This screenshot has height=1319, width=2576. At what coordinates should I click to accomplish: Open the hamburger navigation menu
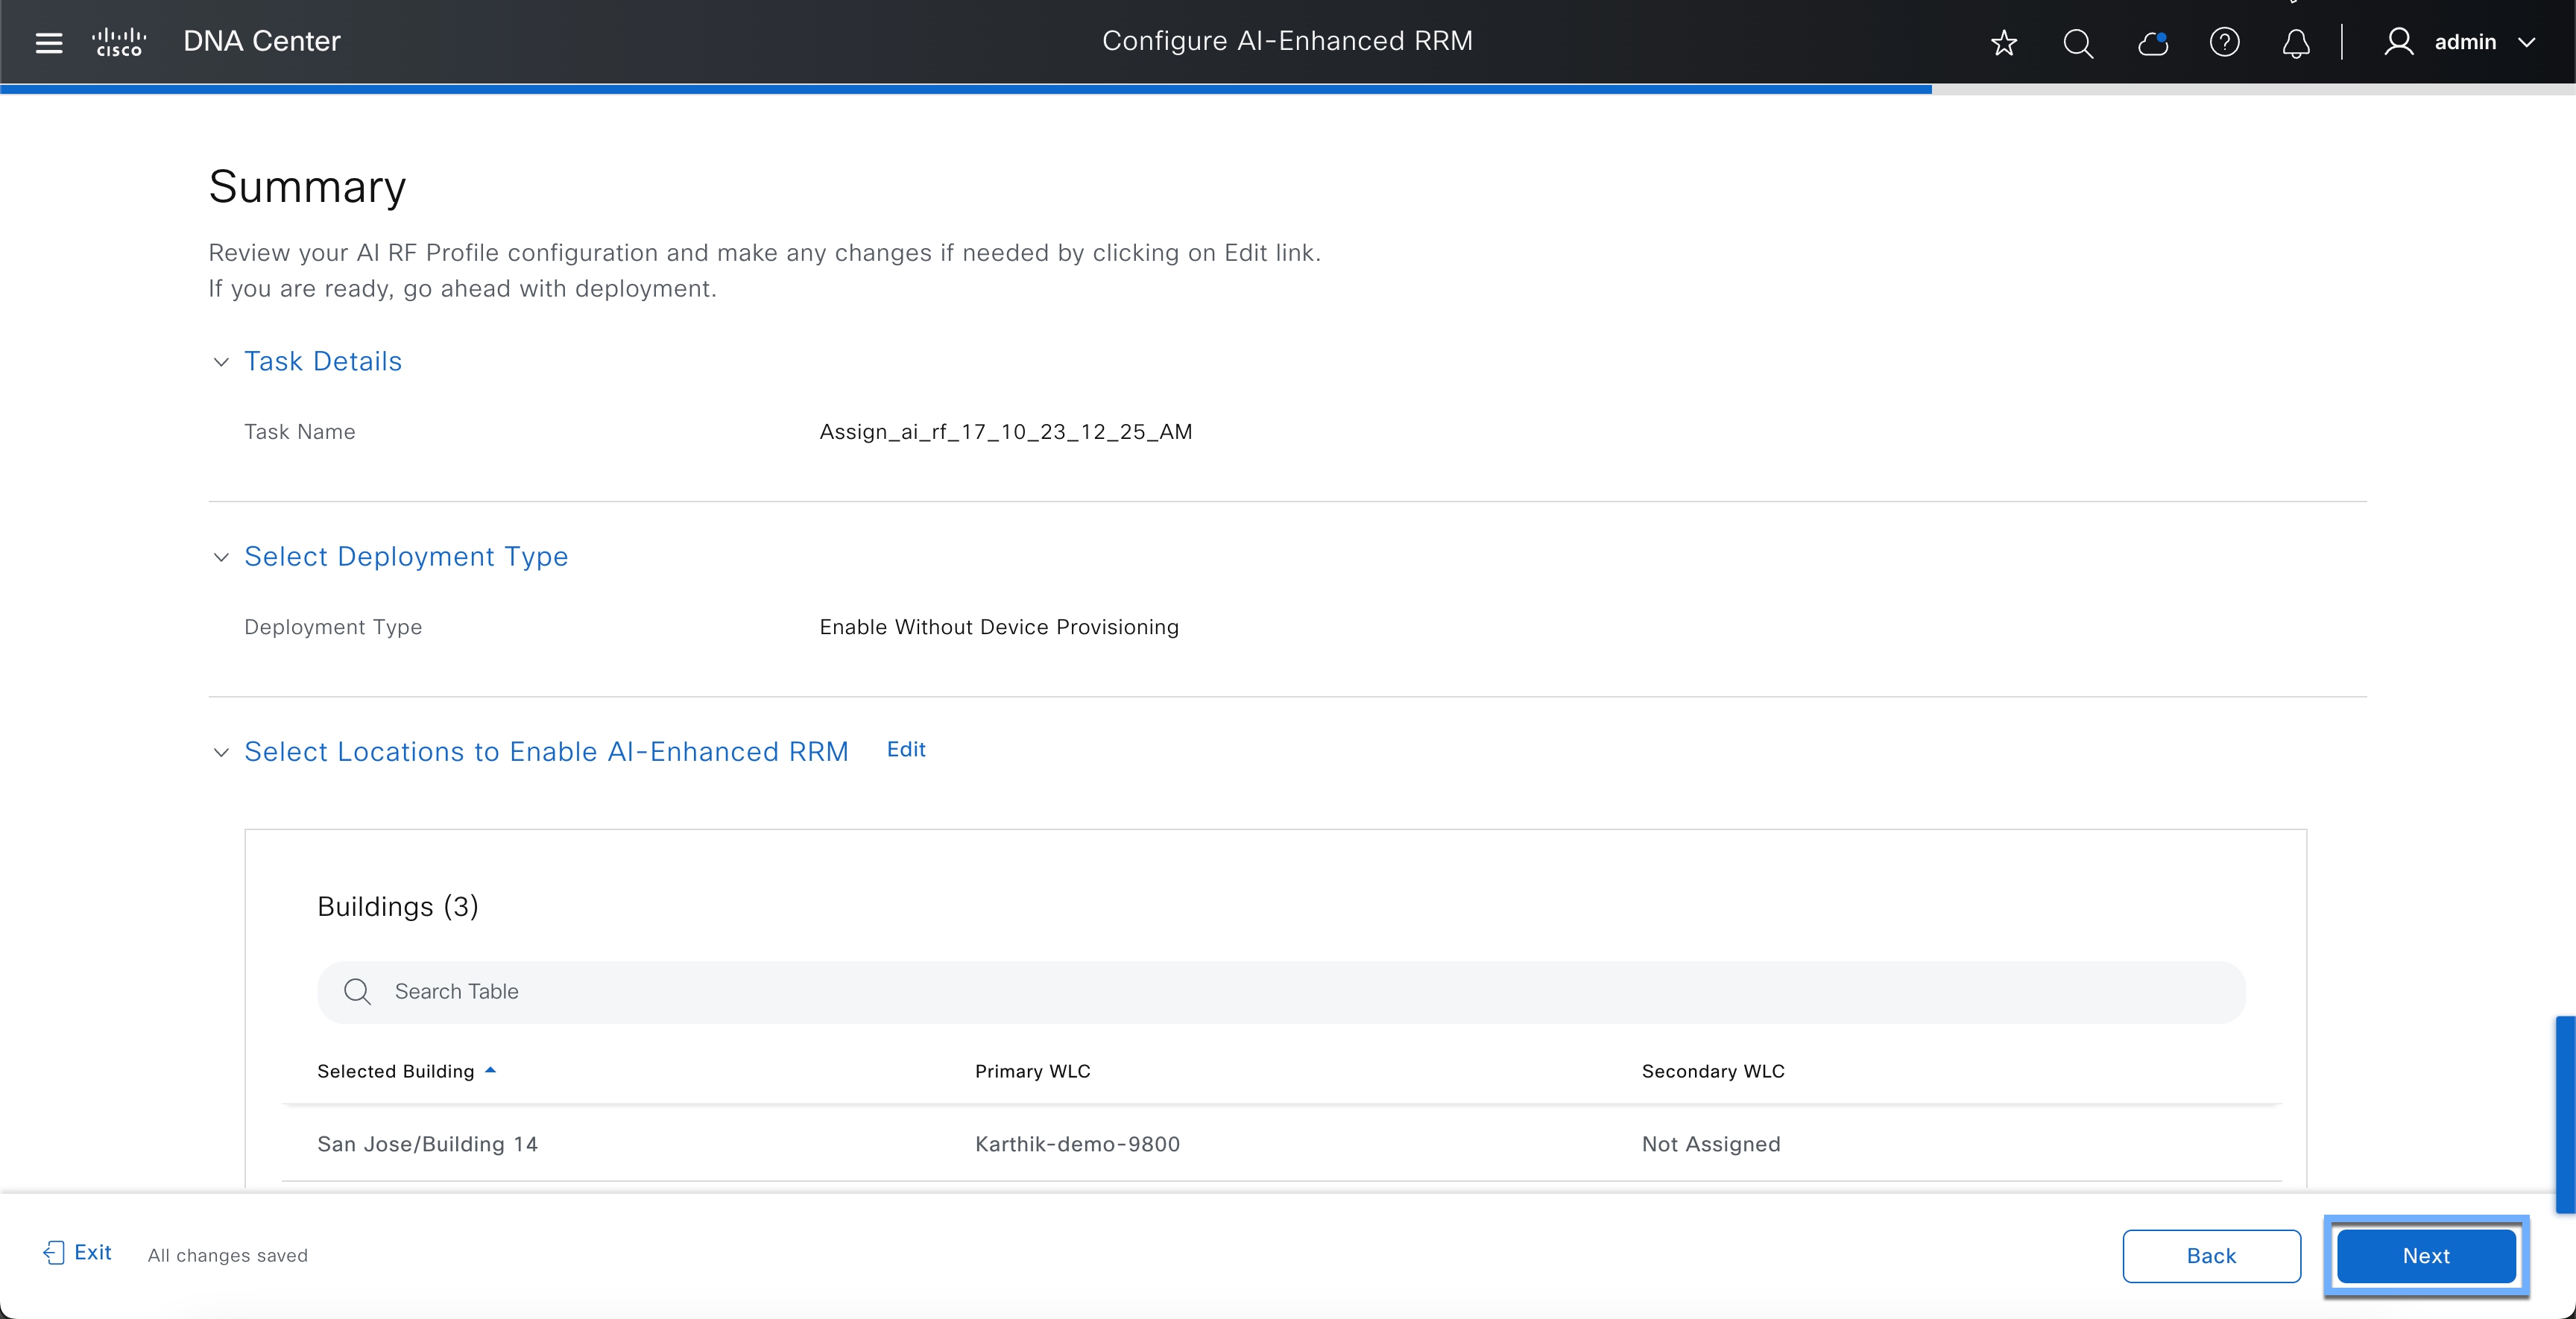point(48,42)
